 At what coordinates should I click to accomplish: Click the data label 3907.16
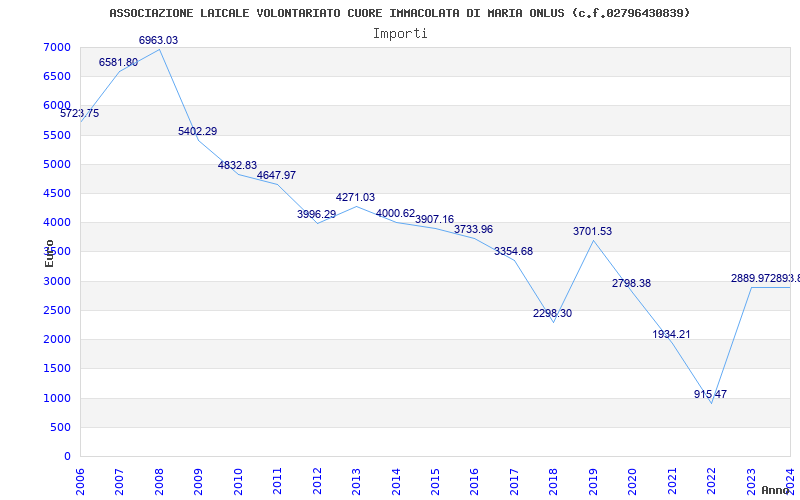(434, 219)
